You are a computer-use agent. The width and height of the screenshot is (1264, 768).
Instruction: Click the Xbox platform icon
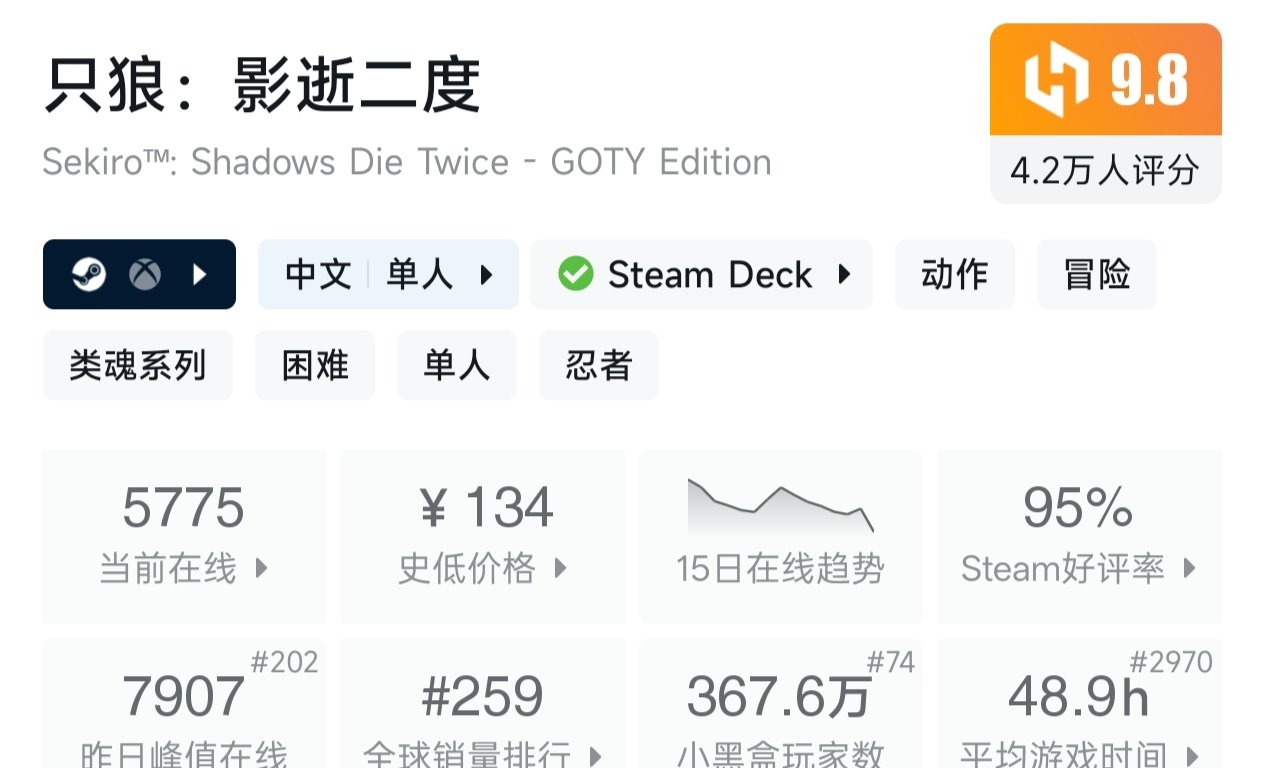coord(145,274)
